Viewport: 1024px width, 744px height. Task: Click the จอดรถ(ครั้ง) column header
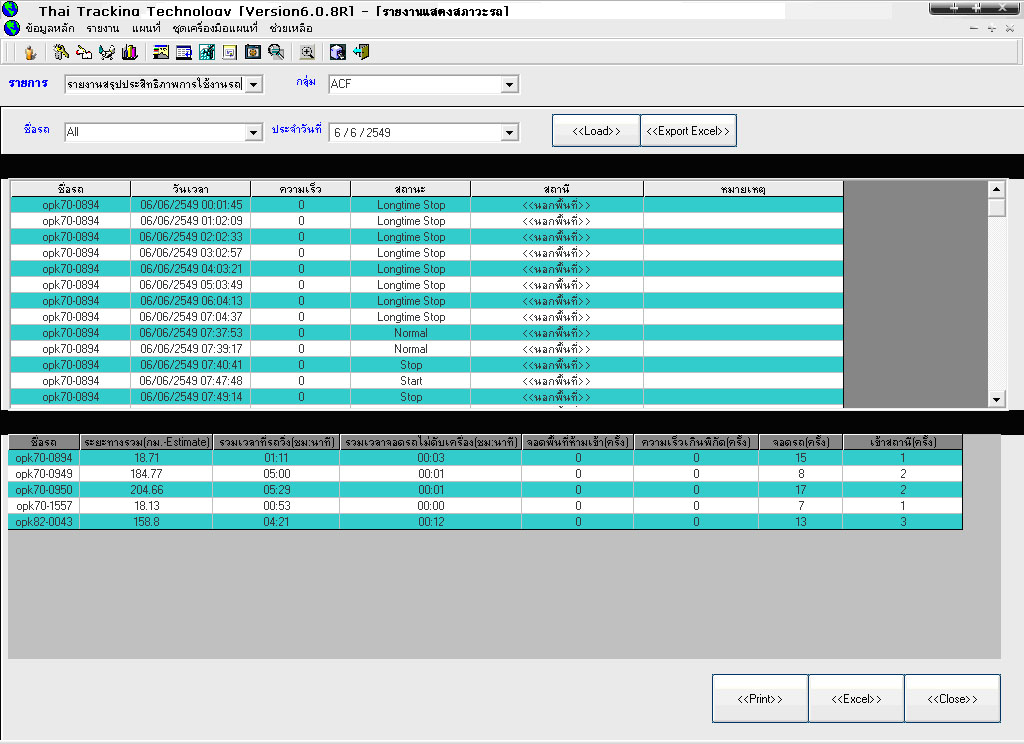pos(801,442)
